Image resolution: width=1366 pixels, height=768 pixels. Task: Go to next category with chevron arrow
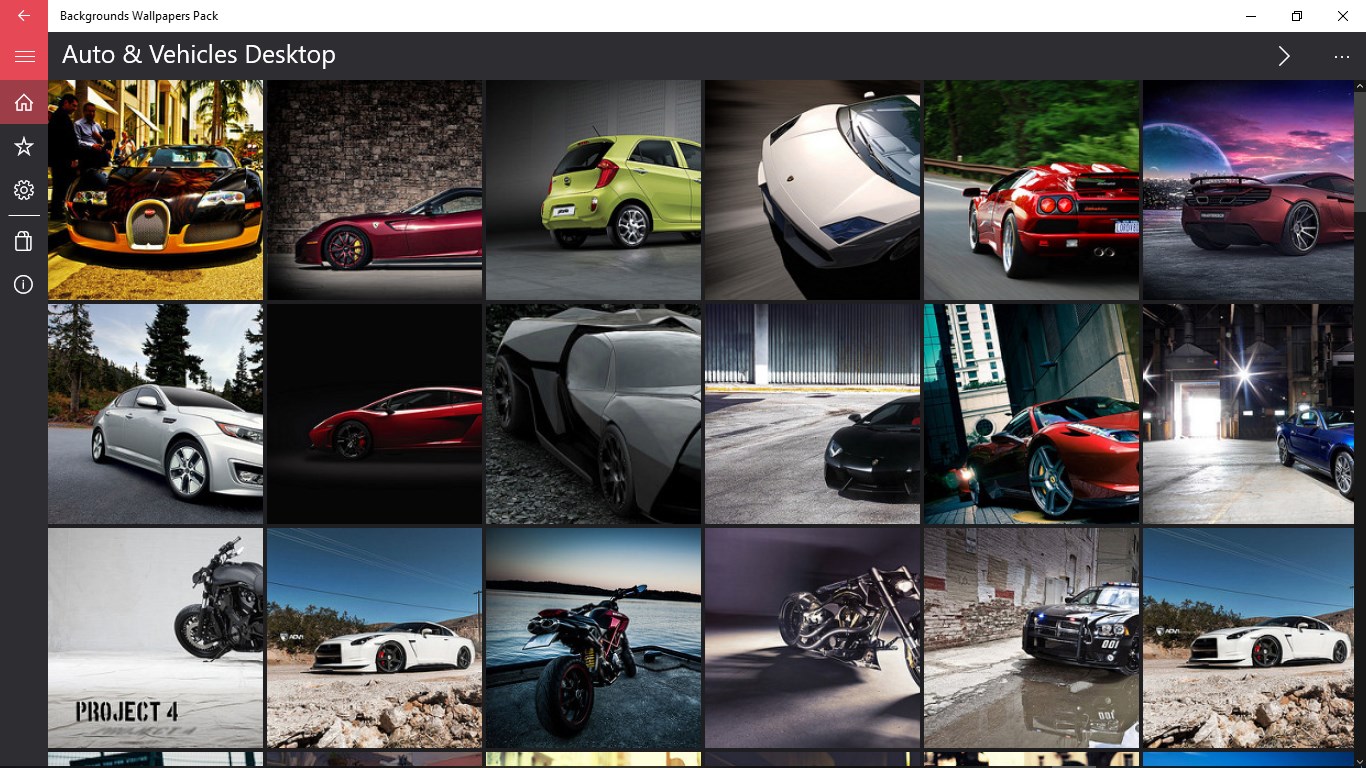pyautogui.click(x=1284, y=56)
